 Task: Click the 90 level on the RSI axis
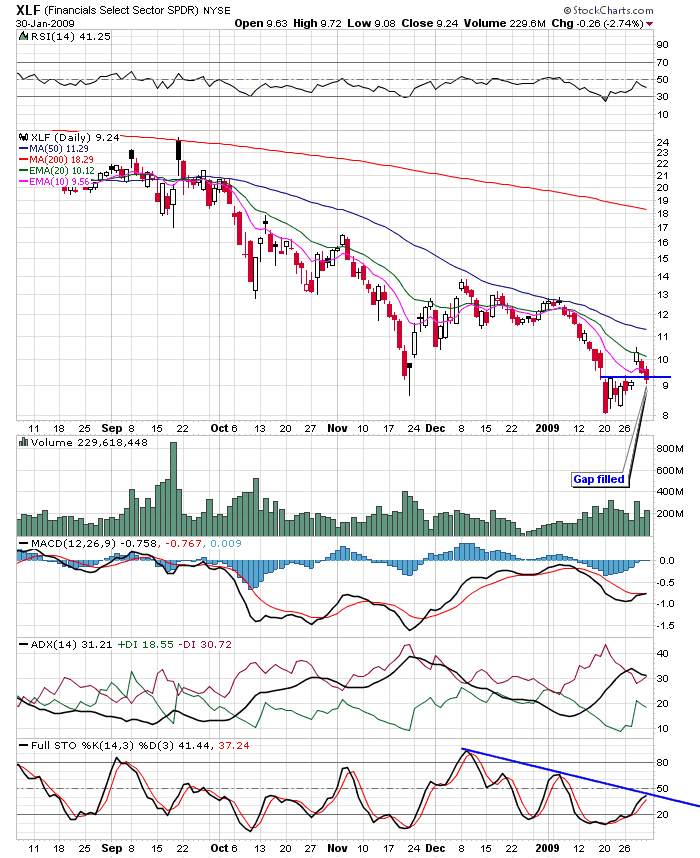pos(662,45)
